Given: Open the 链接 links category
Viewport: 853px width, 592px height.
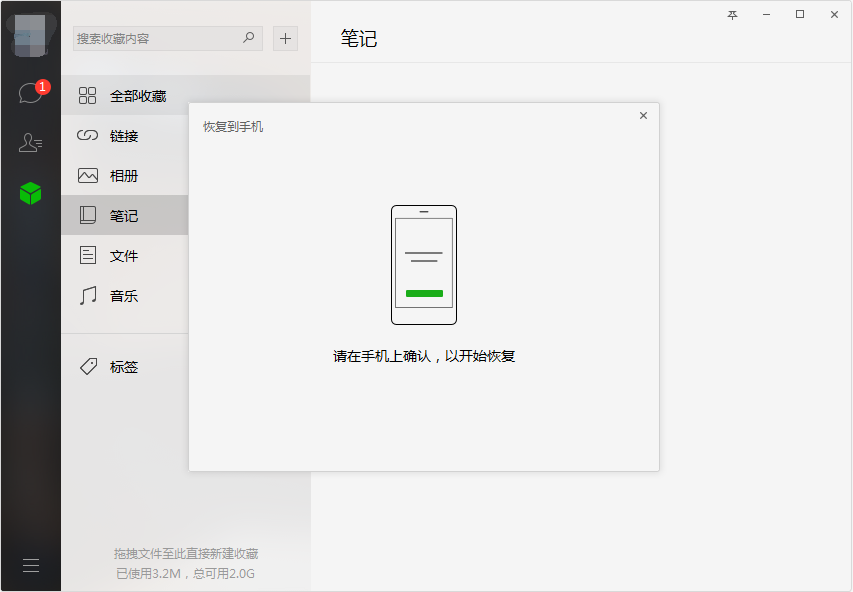Looking at the screenshot, I should 125,135.
